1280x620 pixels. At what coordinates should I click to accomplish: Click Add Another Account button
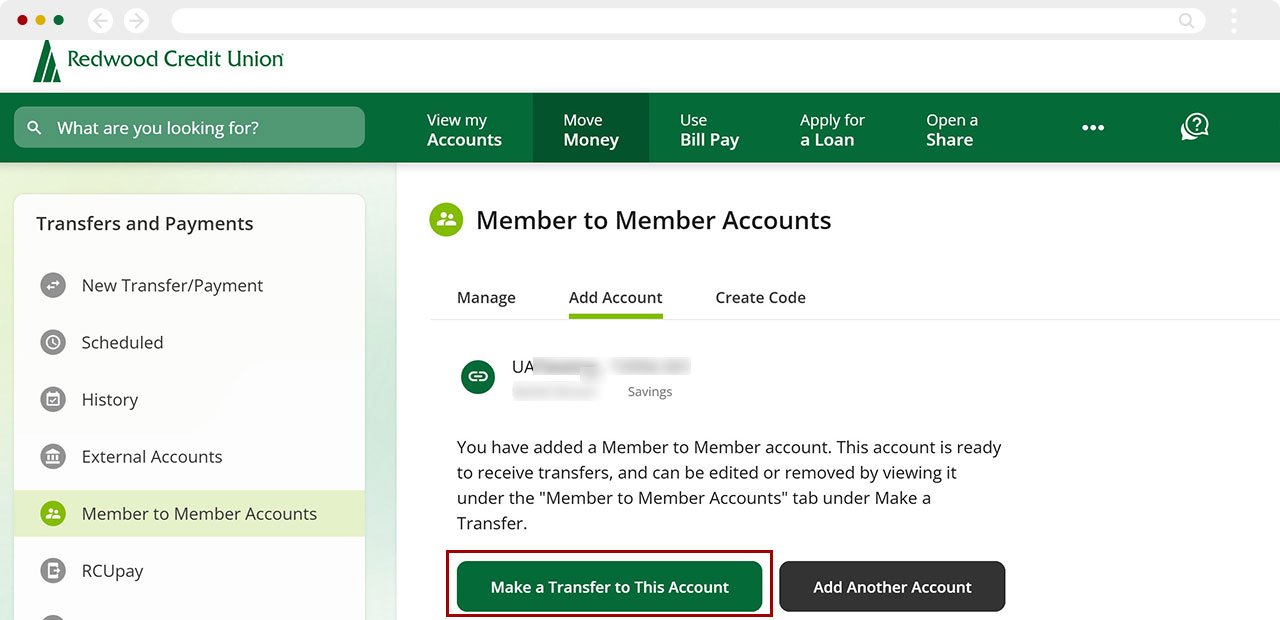click(892, 587)
